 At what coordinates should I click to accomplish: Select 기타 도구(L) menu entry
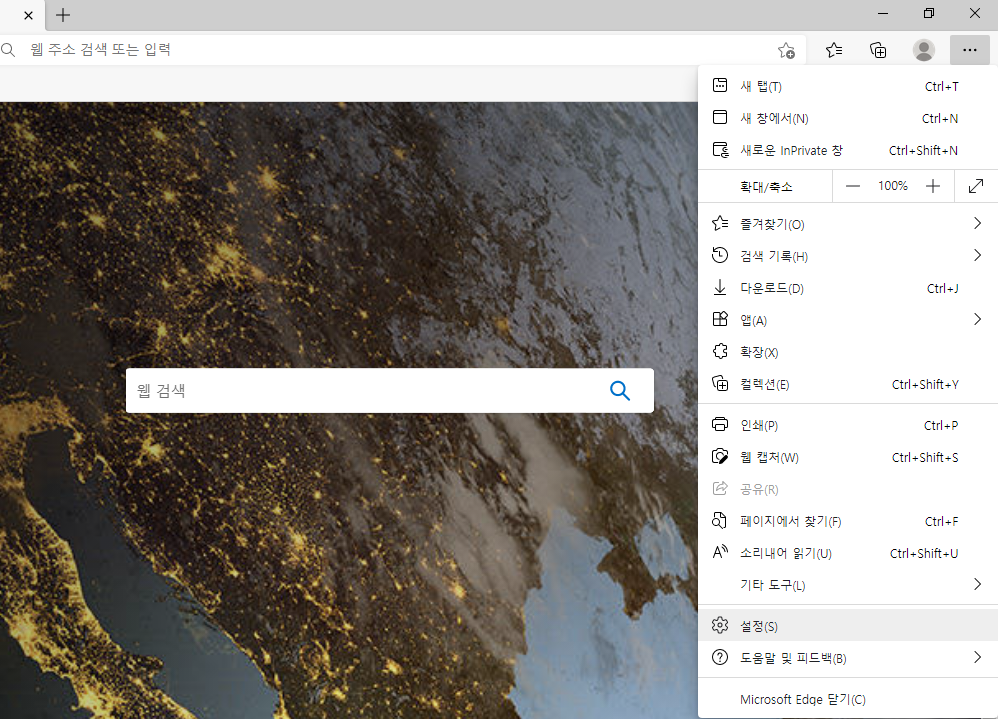tap(848, 585)
